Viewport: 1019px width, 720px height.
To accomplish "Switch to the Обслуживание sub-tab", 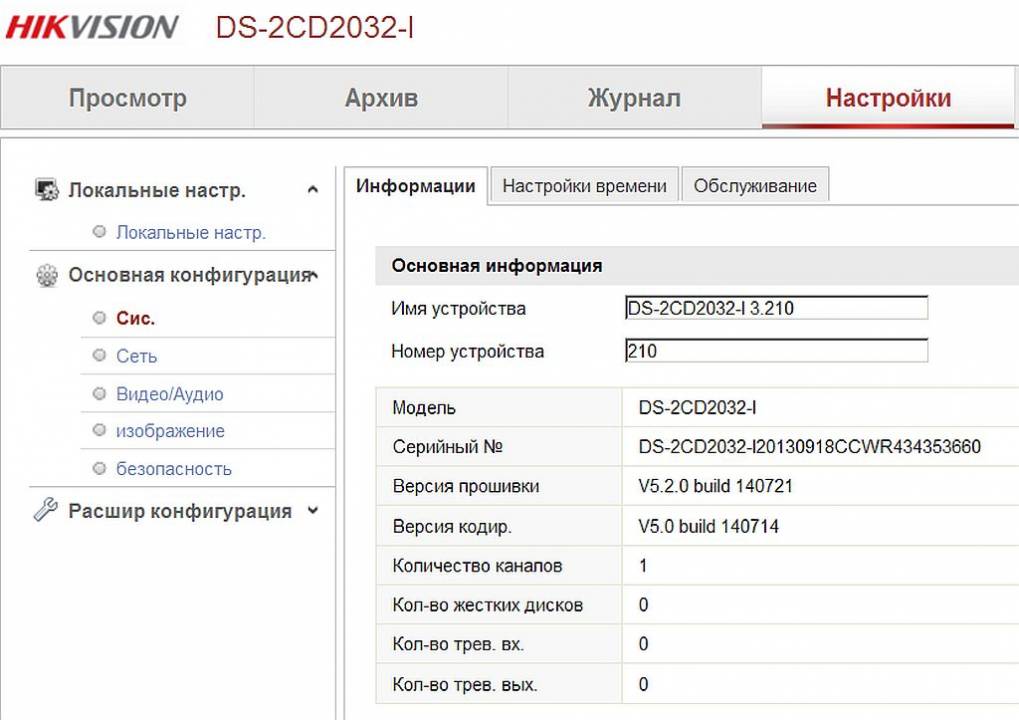I will coord(755,186).
